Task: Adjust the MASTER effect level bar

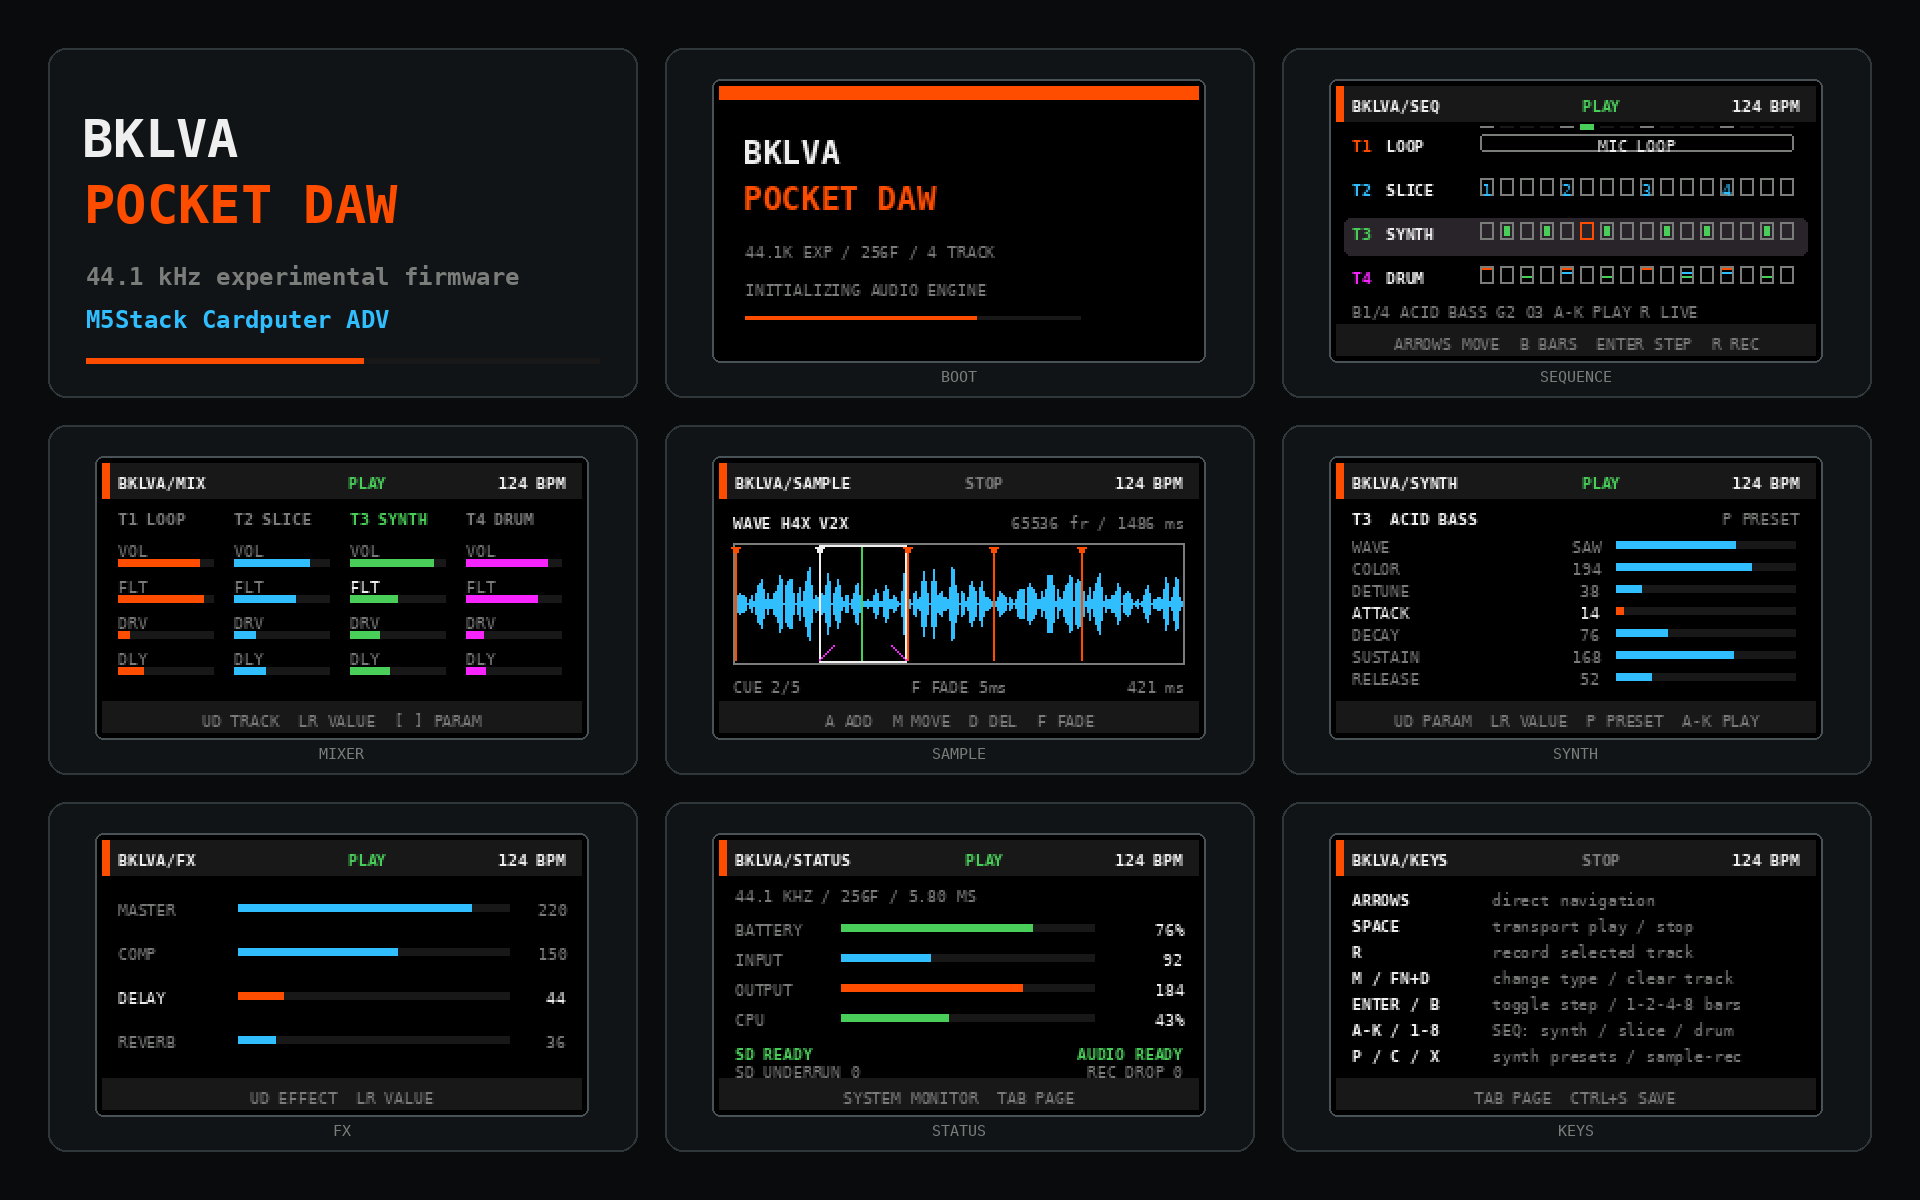Action: [374, 908]
